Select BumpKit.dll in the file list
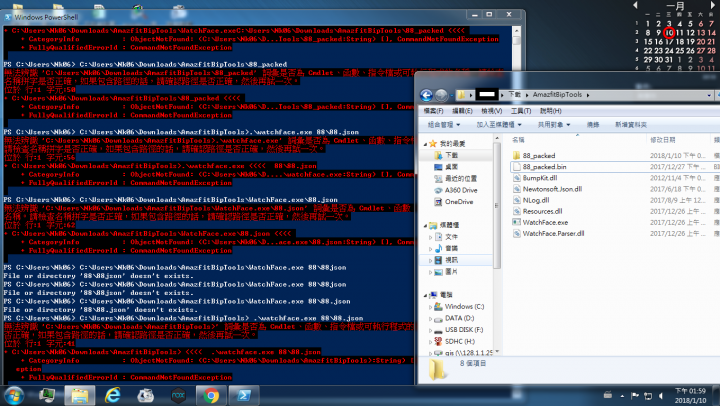Screen dimensions: 720x406 point(540,178)
